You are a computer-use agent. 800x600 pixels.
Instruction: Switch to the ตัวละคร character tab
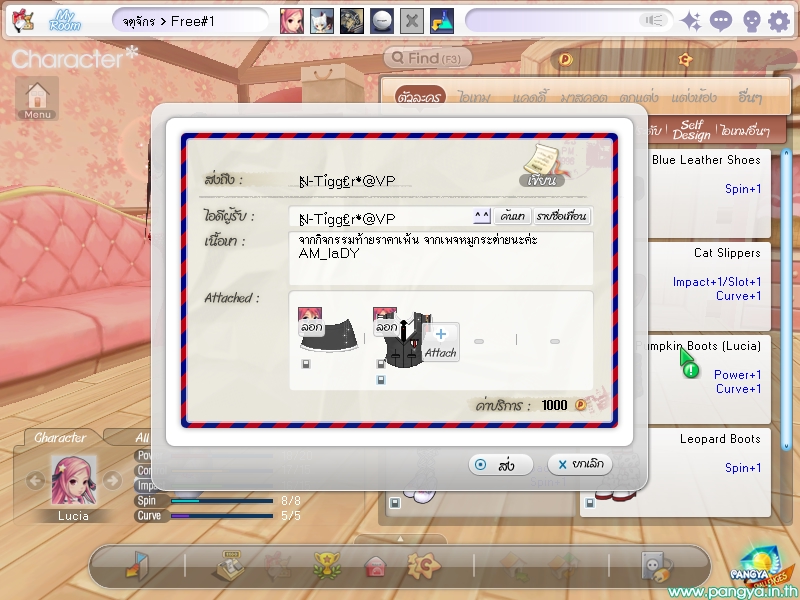click(x=420, y=97)
